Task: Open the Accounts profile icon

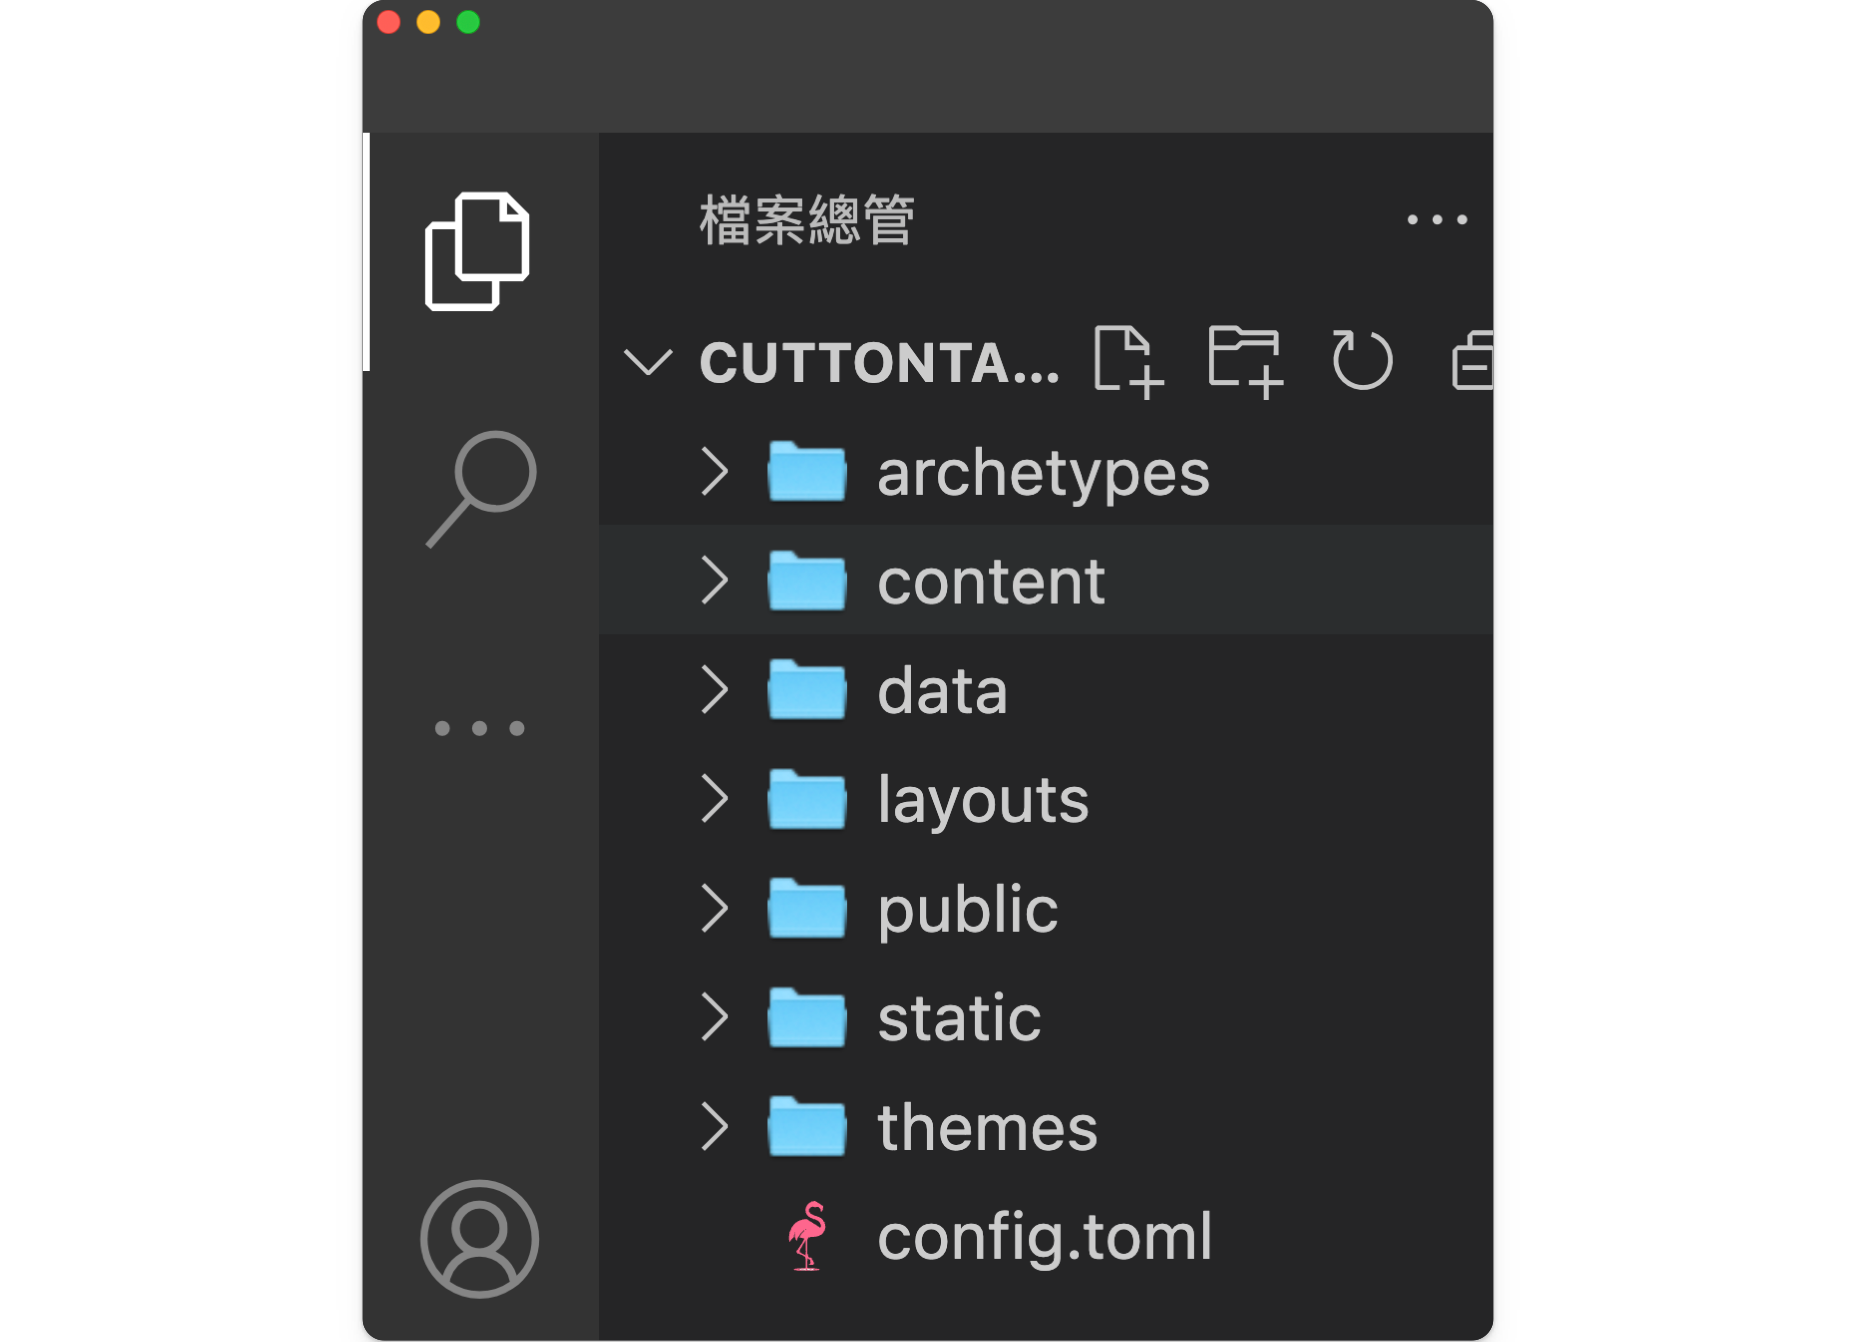Action: tap(480, 1238)
